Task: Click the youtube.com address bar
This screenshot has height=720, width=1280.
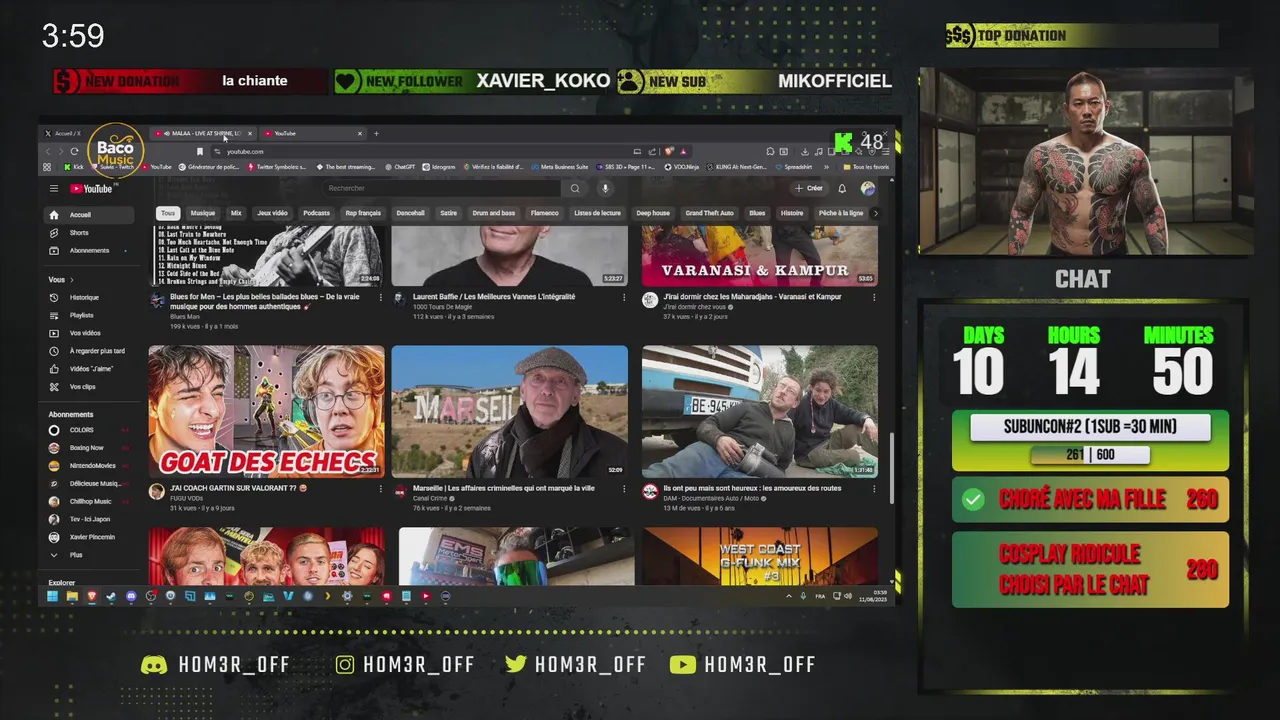Action: tap(425, 152)
